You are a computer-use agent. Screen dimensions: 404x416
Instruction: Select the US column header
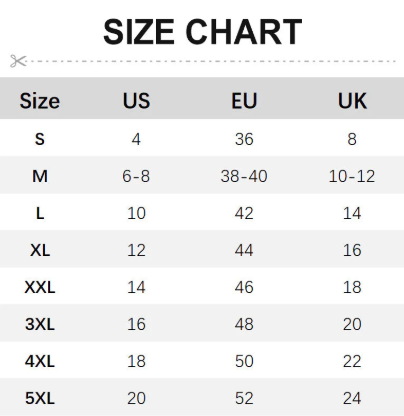[136, 101]
